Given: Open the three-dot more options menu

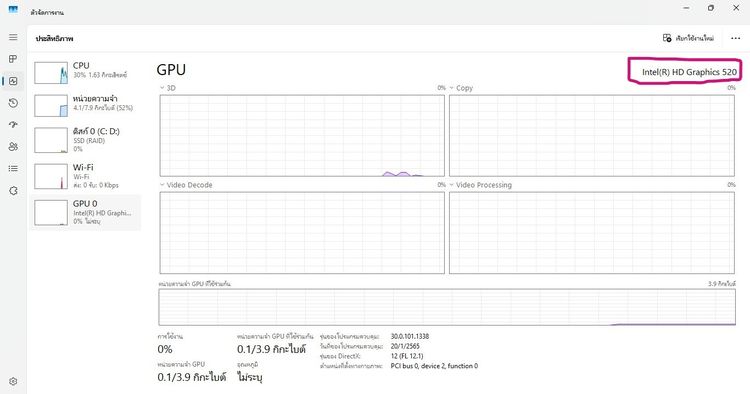Looking at the screenshot, I should tap(736, 38).
